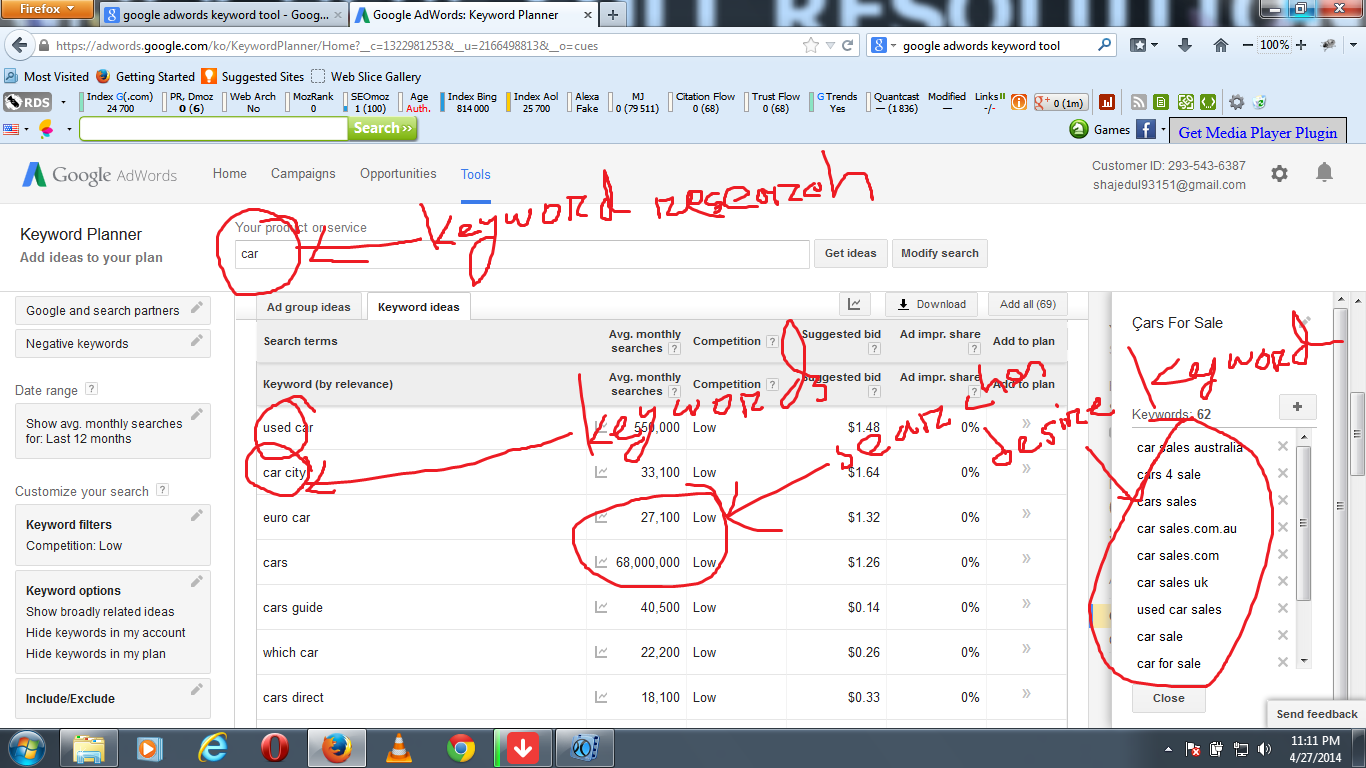
Task: Go to AdWords Home
Action: tap(229, 173)
